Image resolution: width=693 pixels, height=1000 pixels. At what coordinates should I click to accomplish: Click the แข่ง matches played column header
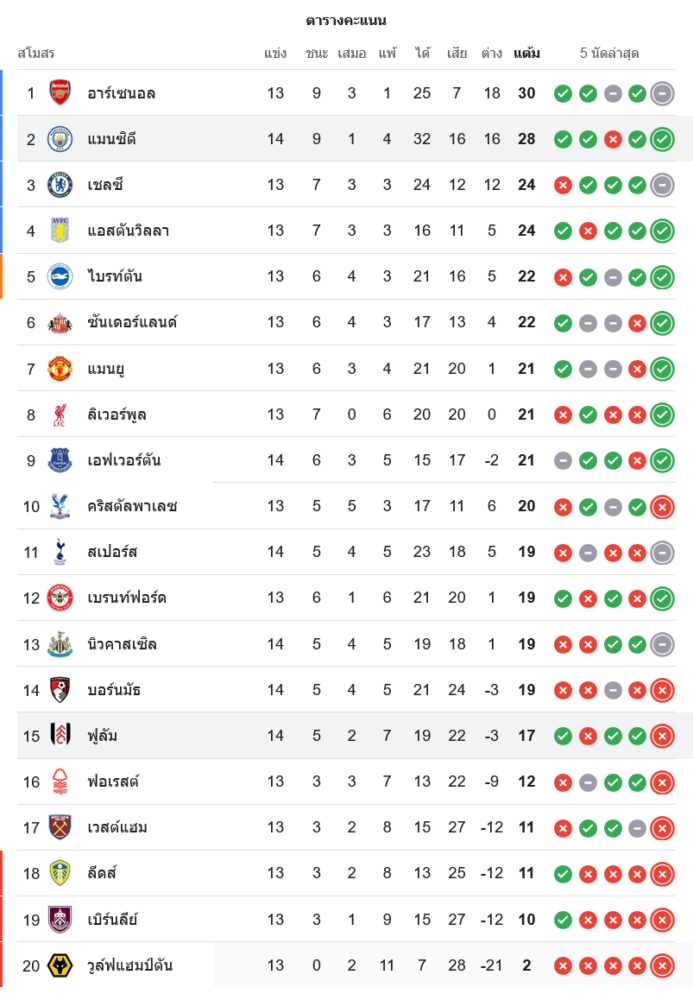(x=276, y=53)
